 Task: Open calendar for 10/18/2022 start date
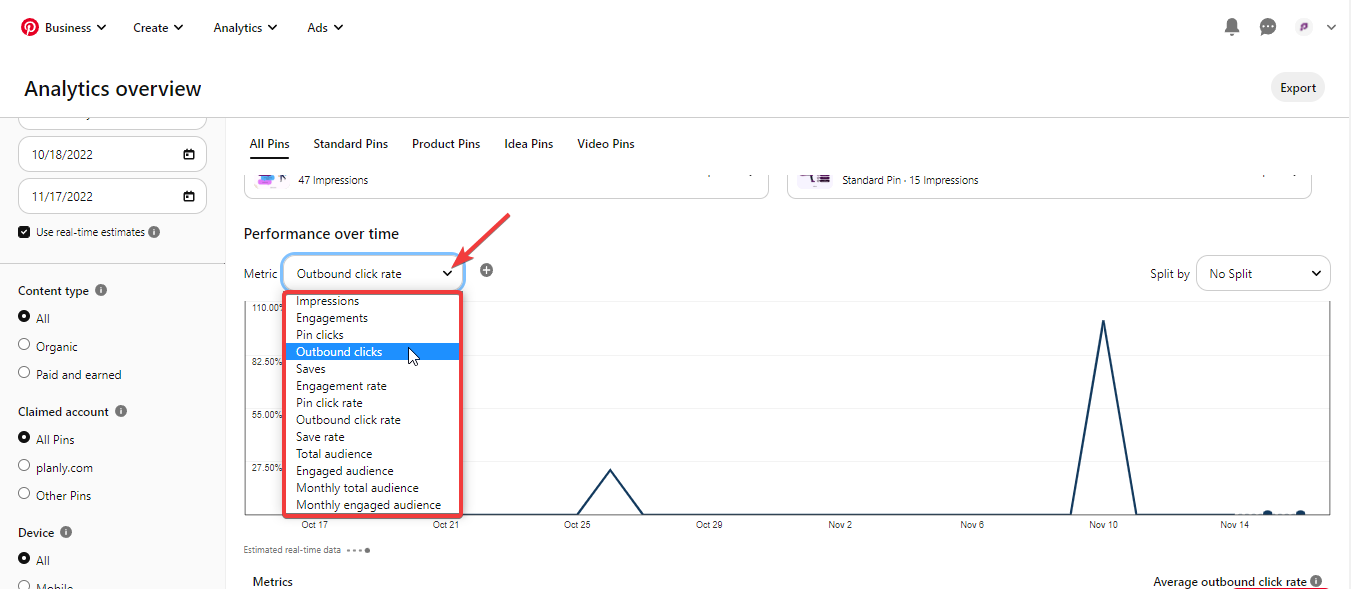pyautogui.click(x=189, y=155)
